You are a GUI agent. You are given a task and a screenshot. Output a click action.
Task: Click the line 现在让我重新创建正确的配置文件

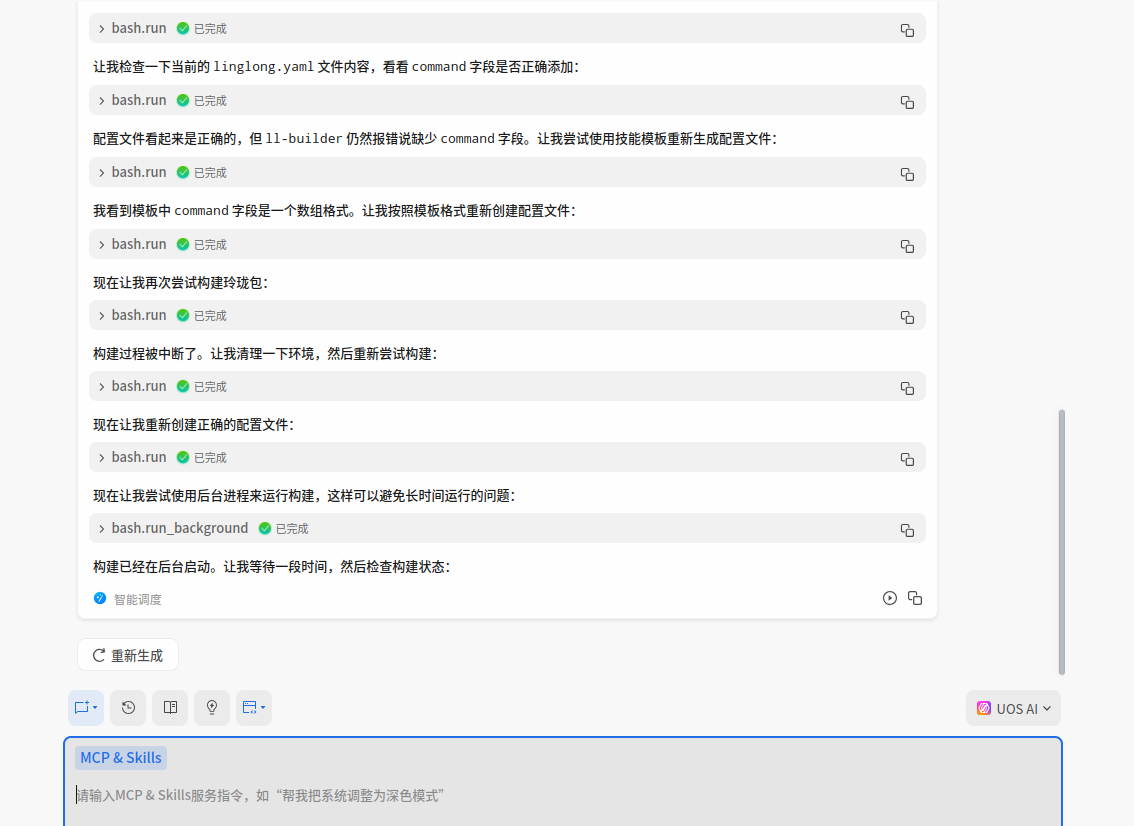tap(194, 425)
